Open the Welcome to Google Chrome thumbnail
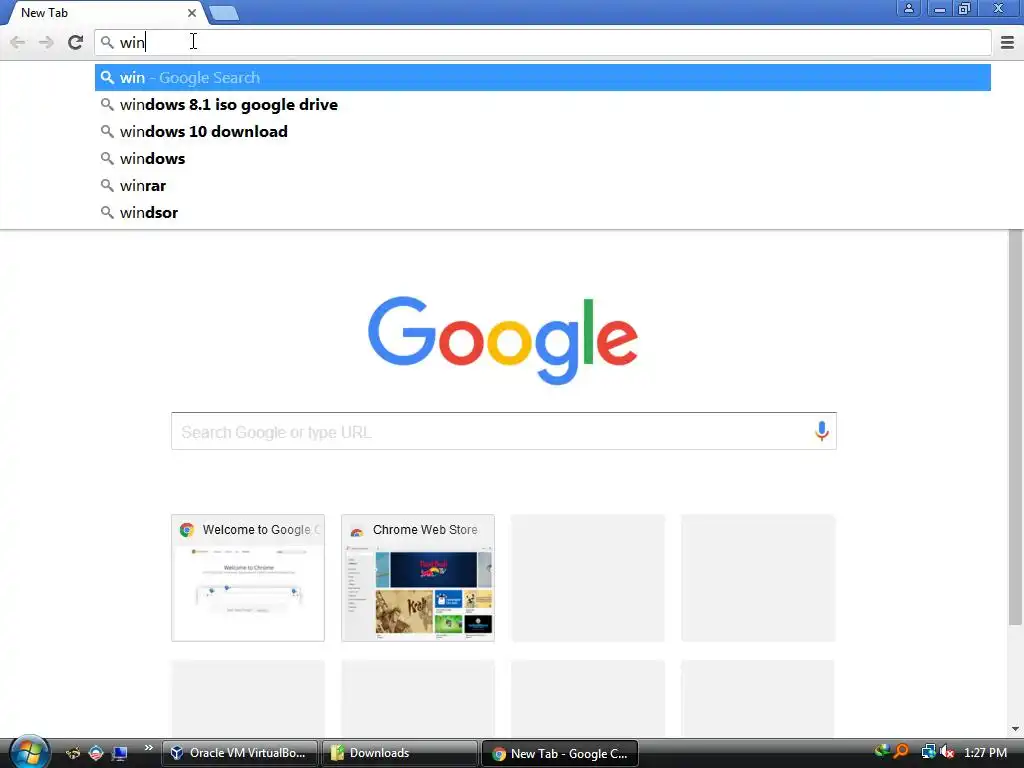The image size is (1024, 768). [248, 578]
